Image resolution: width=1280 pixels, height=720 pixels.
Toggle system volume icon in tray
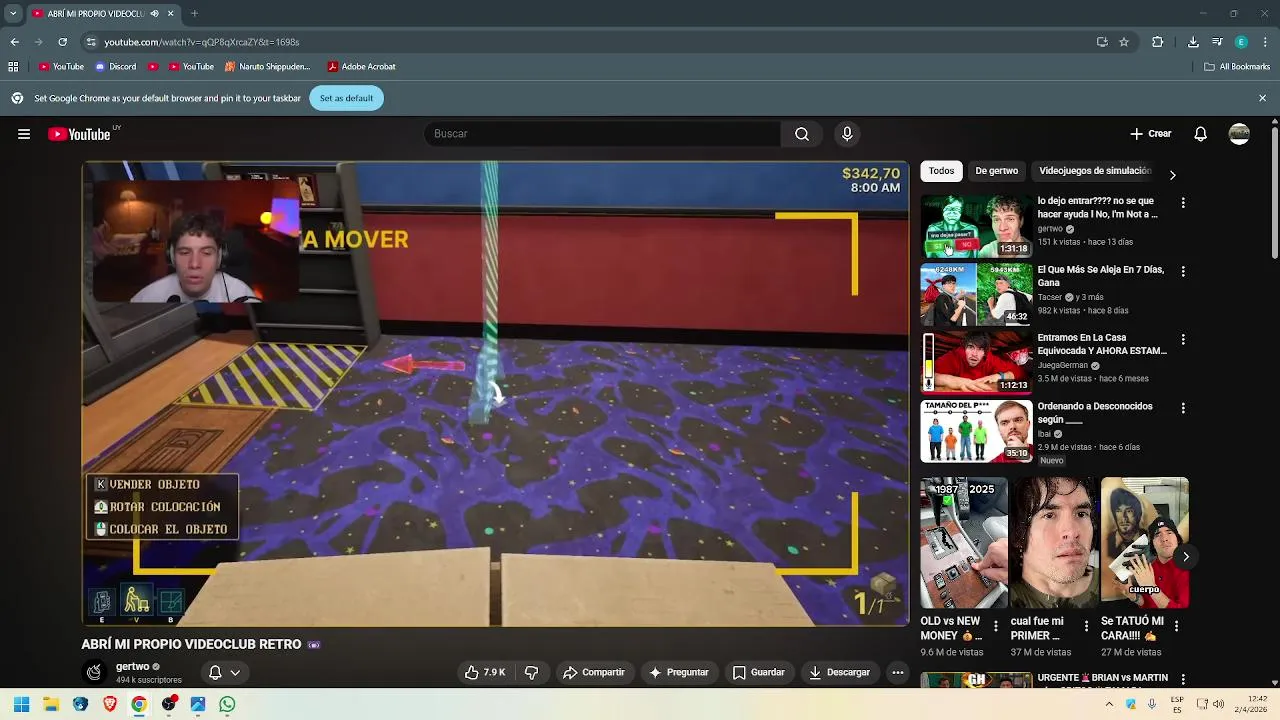(x=1218, y=704)
